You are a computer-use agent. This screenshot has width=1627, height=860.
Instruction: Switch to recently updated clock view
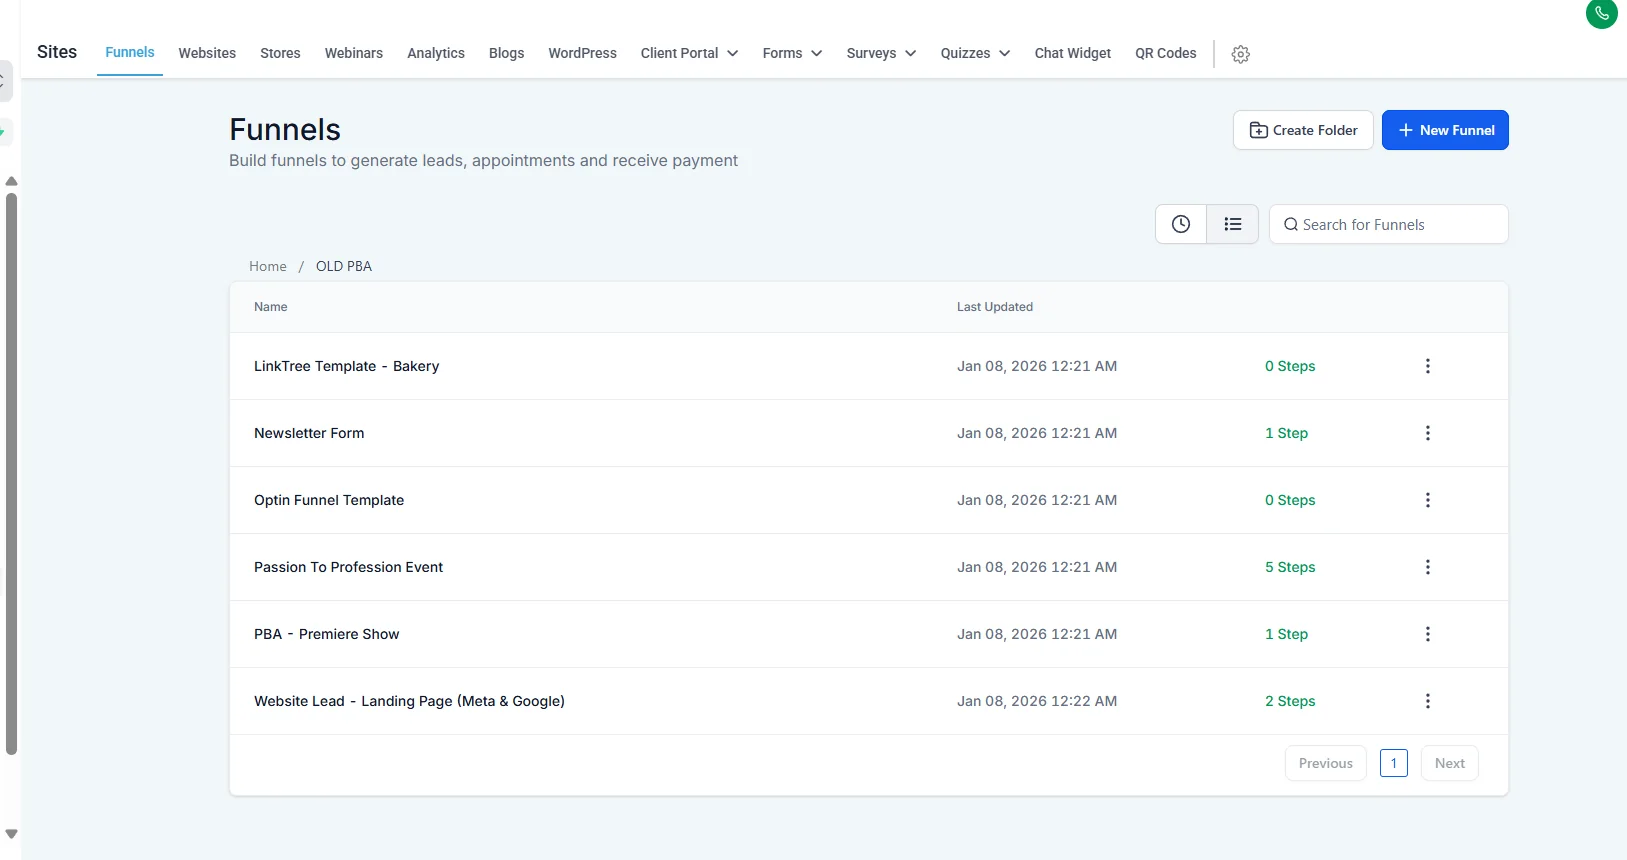point(1181,224)
